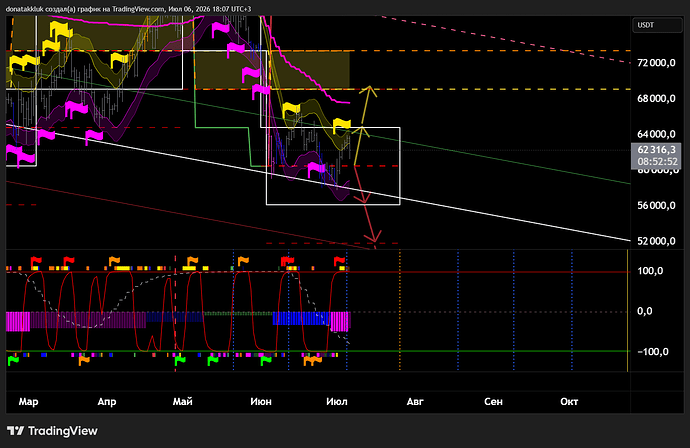Image resolution: width=690 pixels, height=448 pixels.
Task: Click the rightmost yellow flag on the price chart
Action: click(341, 125)
